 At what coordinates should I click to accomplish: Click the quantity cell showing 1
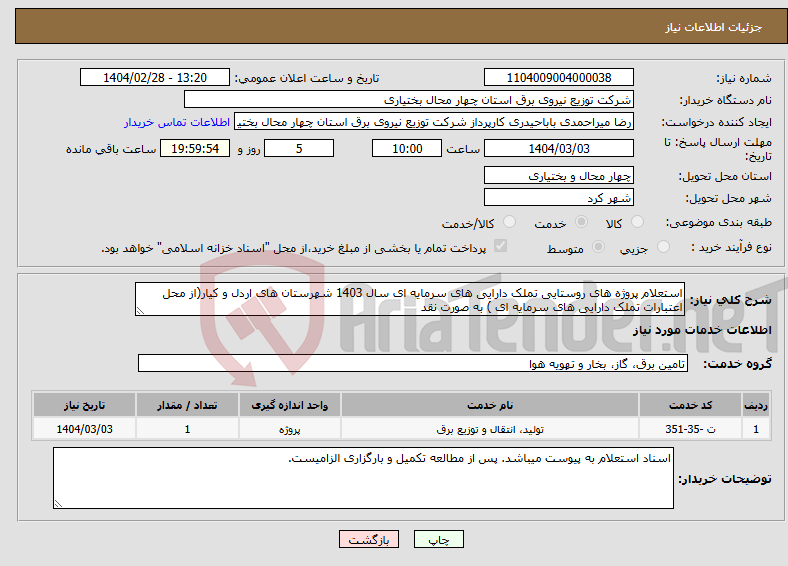pyautogui.click(x=187, y=429)
